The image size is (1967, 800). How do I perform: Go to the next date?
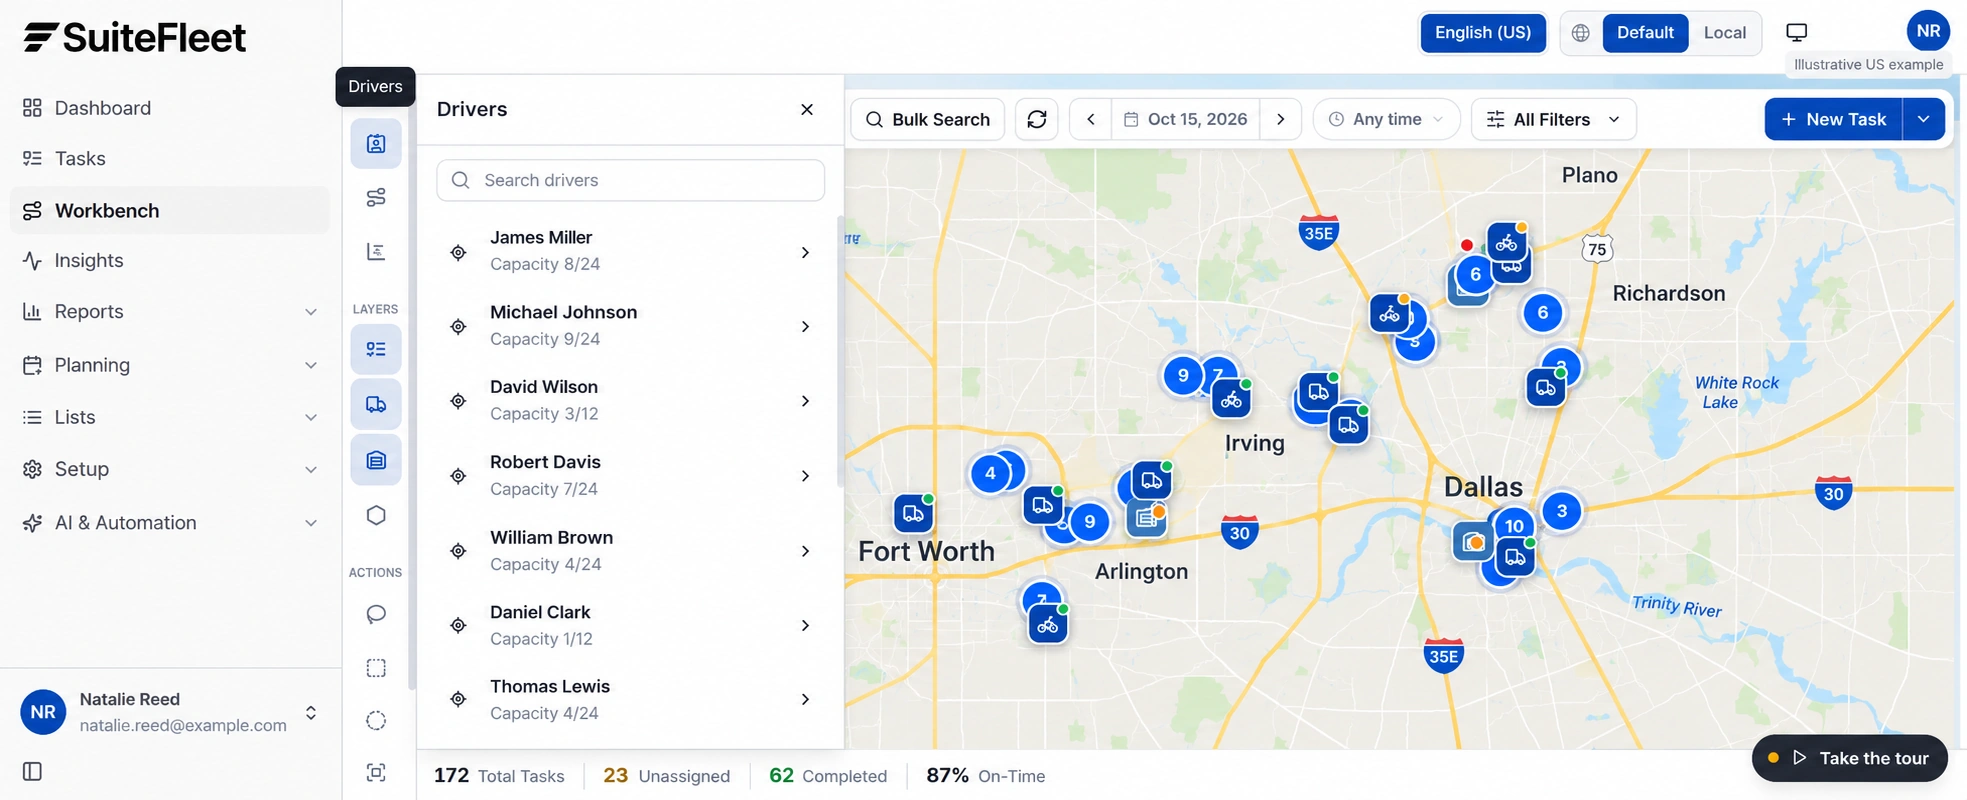[x=1280, y=119]
